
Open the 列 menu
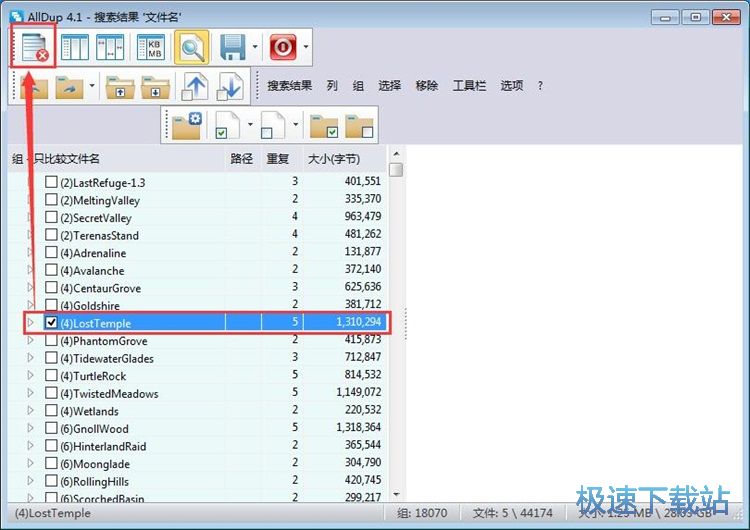332,86
